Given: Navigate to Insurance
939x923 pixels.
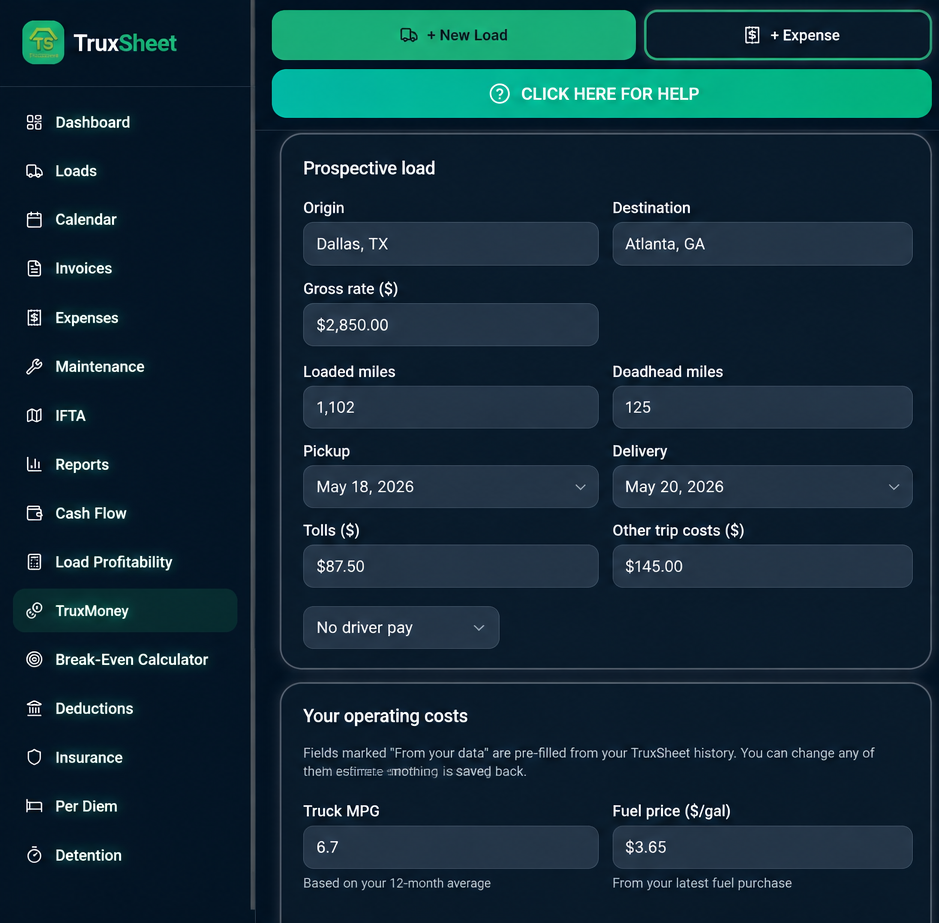Looking at the screenshot, I should point(125,758).
